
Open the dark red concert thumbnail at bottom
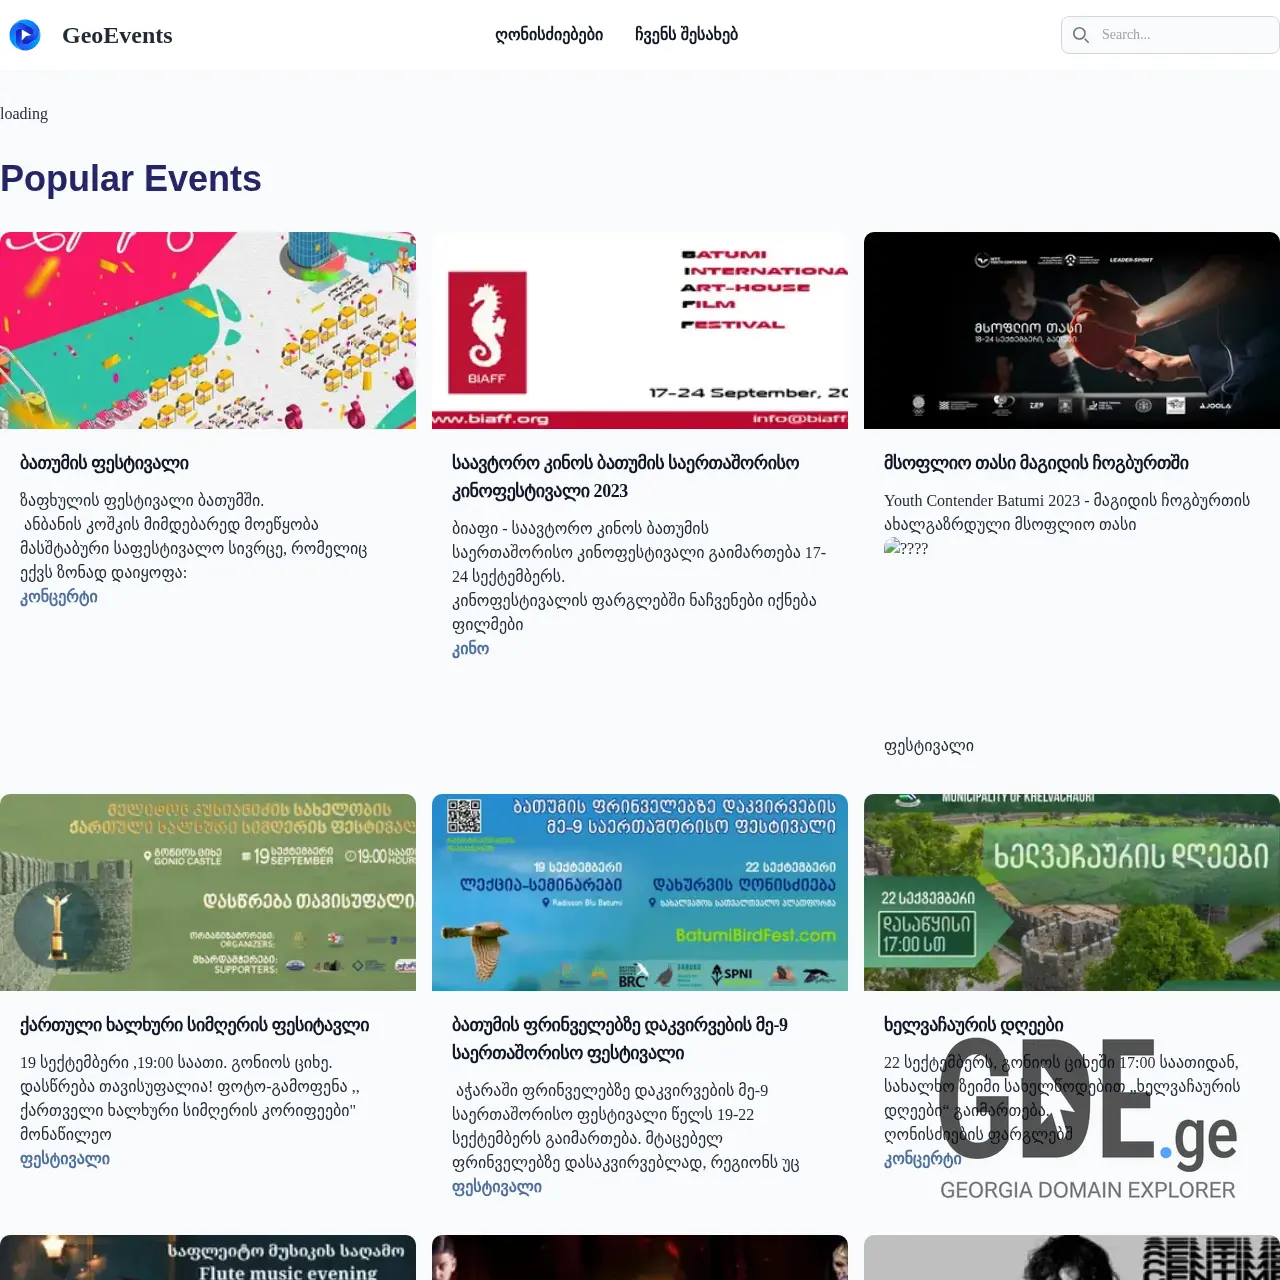[x=640, y=1258]
